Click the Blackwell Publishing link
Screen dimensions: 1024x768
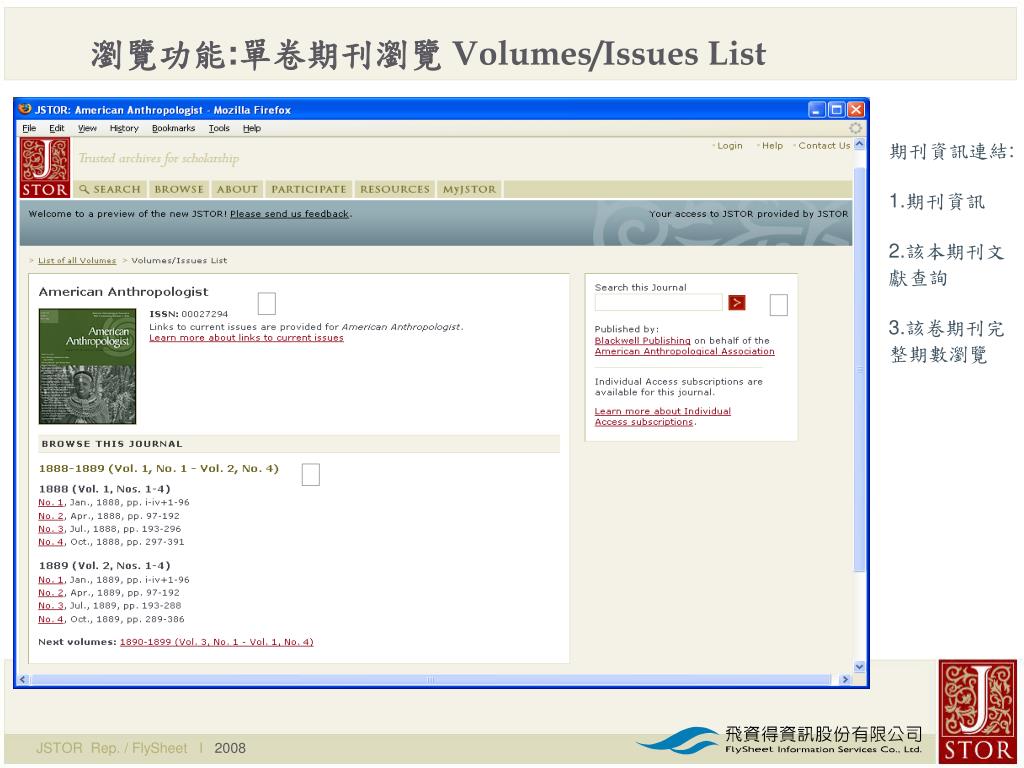pos(643,340)
